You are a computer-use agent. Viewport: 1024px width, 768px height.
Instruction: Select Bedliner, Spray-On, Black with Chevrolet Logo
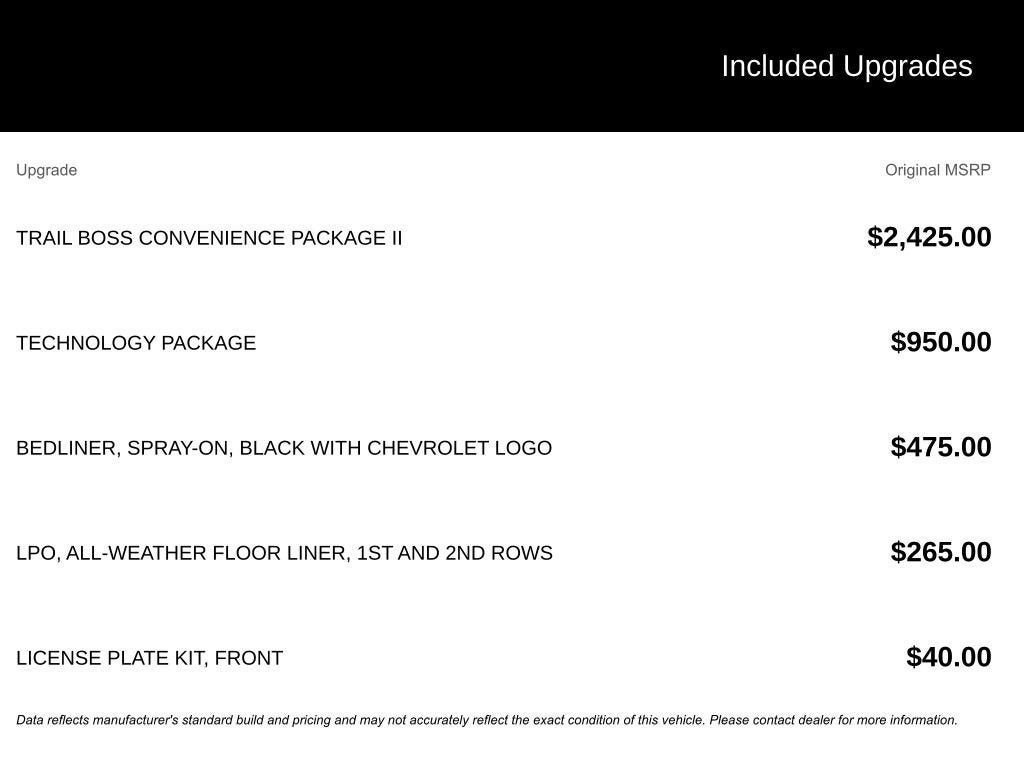pyautogui.click(x=284, y=448)
